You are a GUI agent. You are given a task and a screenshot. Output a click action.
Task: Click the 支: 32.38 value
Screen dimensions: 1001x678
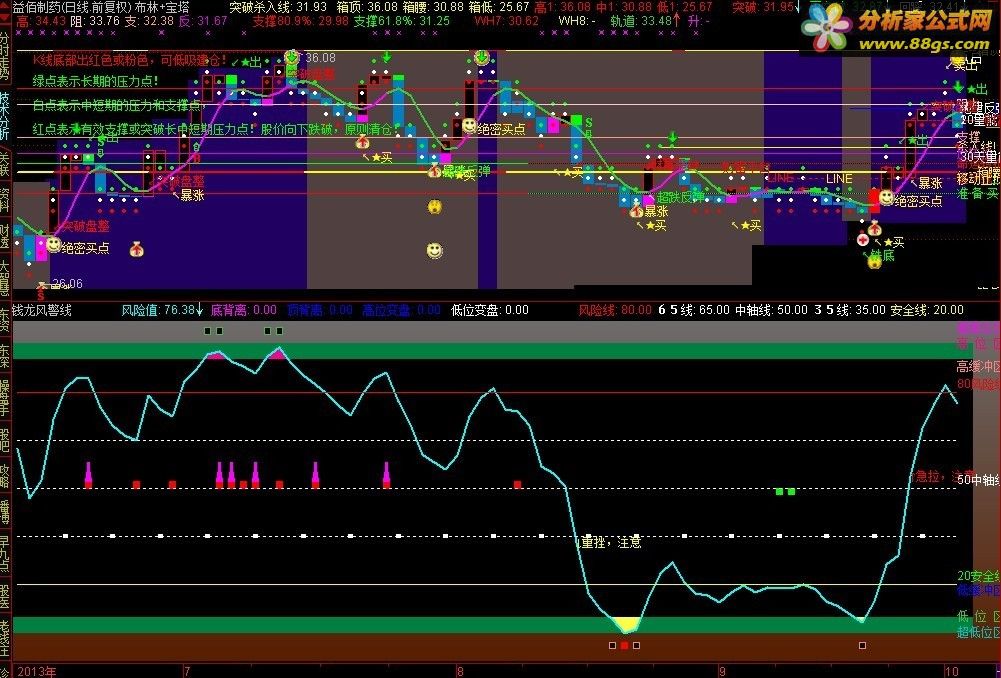[149, 21]
